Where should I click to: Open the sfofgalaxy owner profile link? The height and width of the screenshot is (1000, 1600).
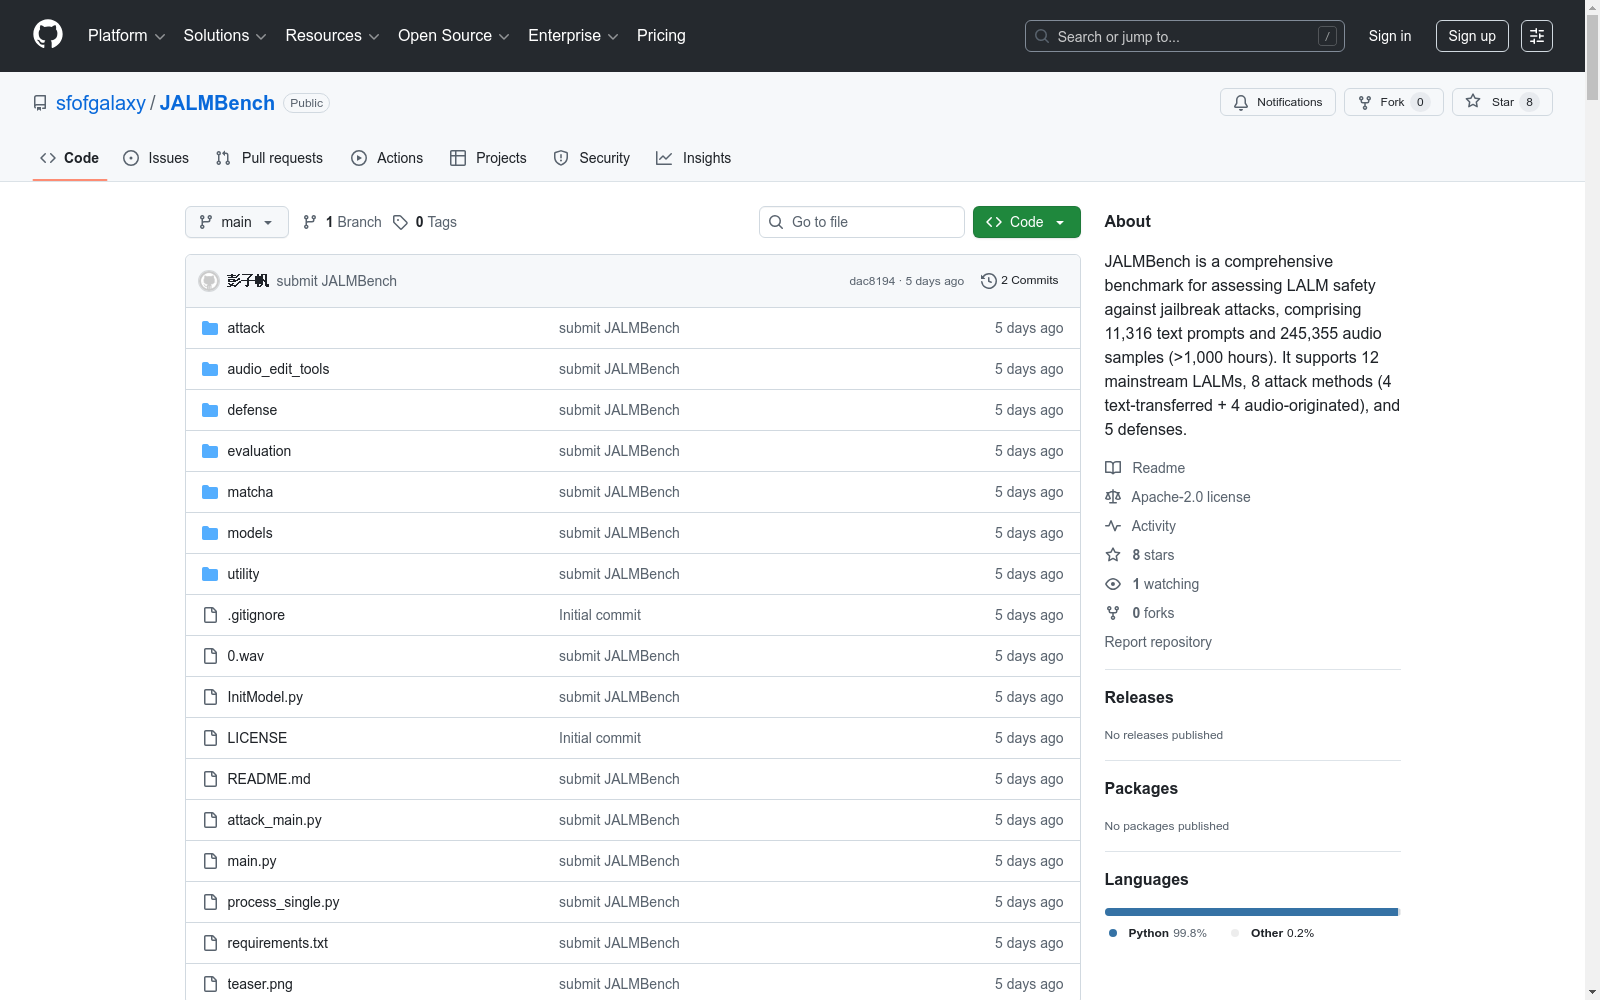pos(101,103)
